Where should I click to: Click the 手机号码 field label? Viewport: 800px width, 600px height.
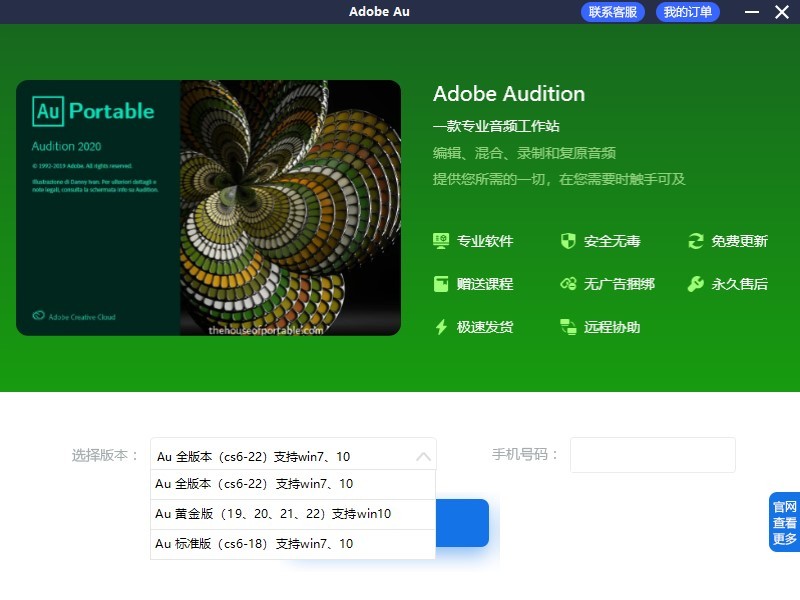point(525,454)
